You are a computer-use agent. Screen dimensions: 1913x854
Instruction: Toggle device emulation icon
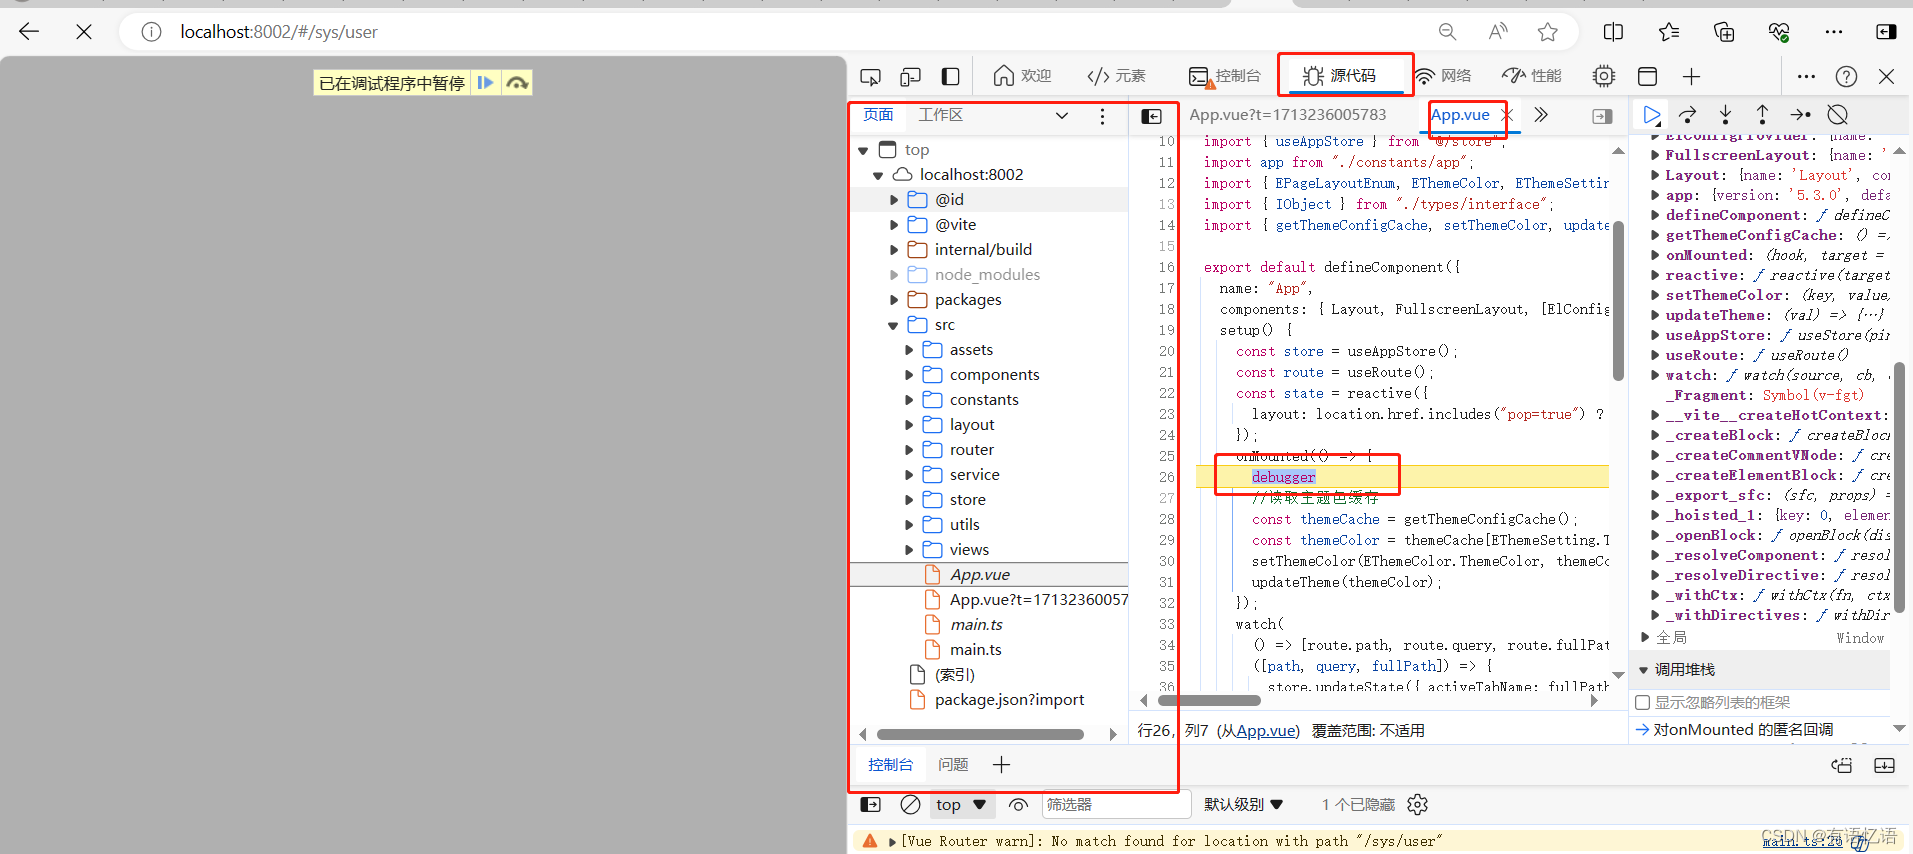[x=910, y=77]
